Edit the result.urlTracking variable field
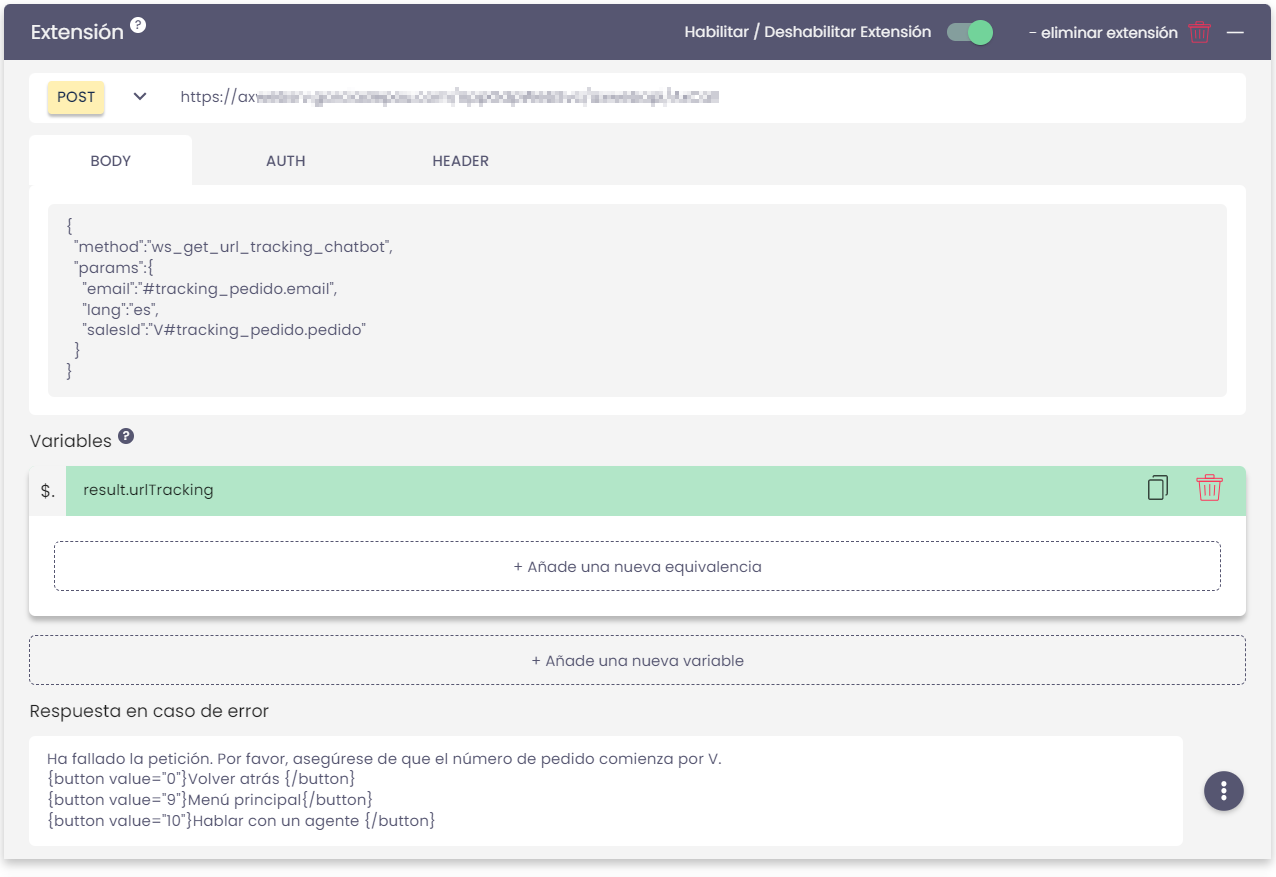The width and height of the screenshot is (1276, 877). pyautogui.click(x=600, y=490)
